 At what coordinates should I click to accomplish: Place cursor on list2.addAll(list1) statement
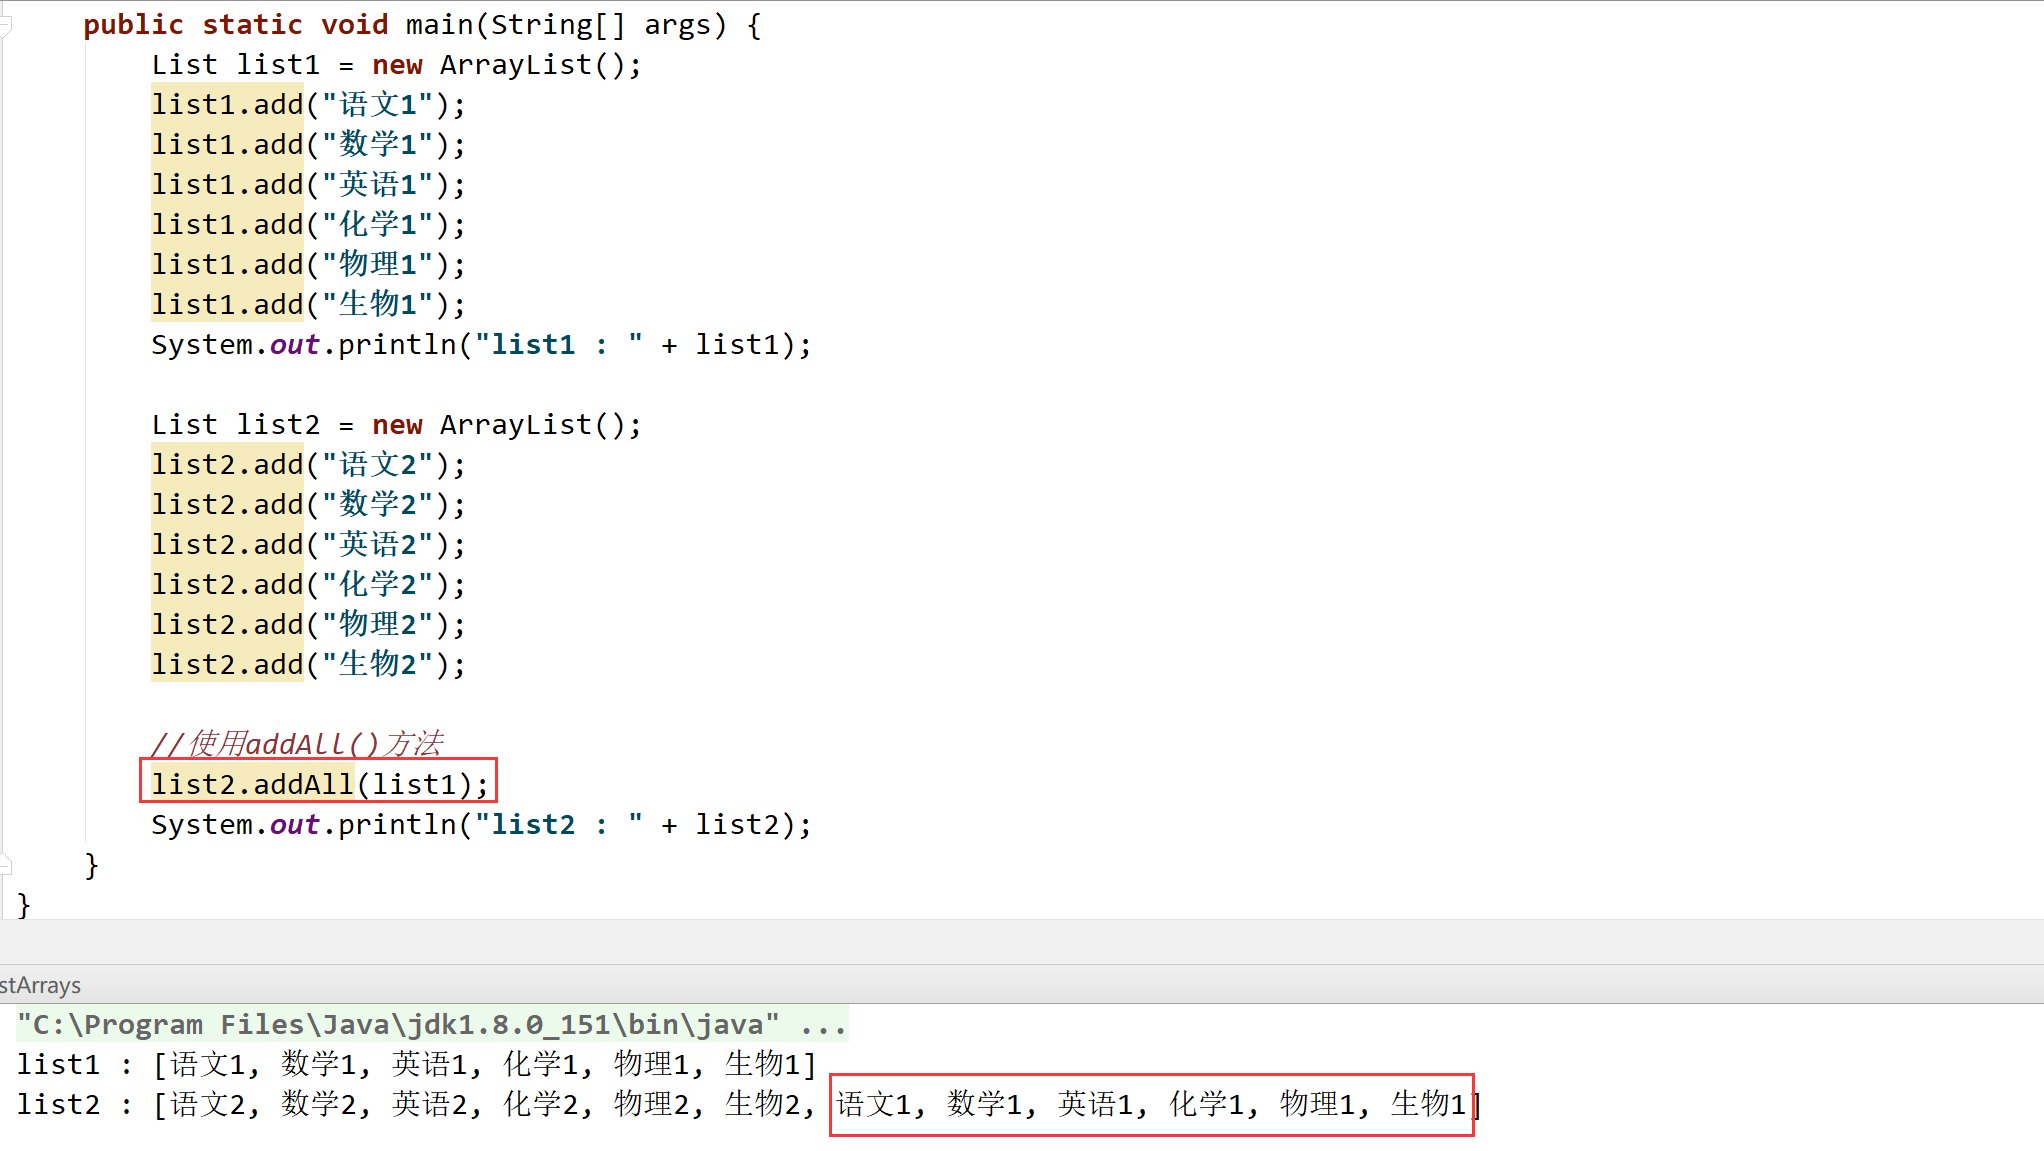318,784
